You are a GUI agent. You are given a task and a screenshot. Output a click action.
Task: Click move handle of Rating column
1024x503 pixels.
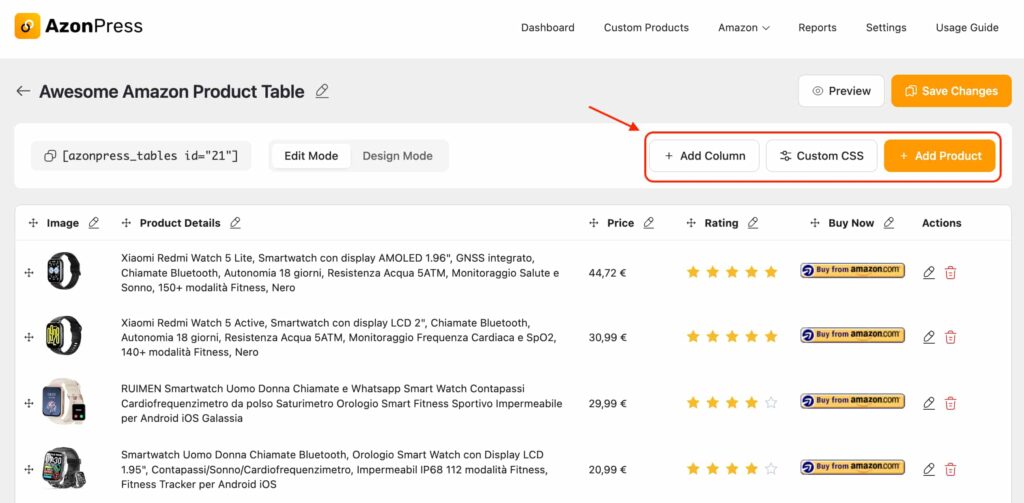[x=691, y=223]
